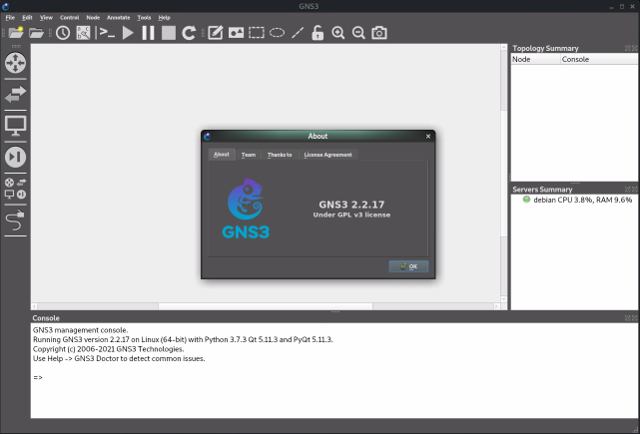The height and width of the screenshot is (434, 640).
Task: Suspend all nodes with pause icon
Action: coord(148,33)
